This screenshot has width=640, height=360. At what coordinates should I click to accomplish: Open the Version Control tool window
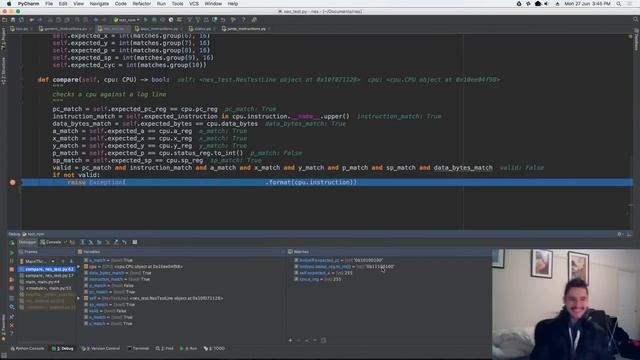100,349
